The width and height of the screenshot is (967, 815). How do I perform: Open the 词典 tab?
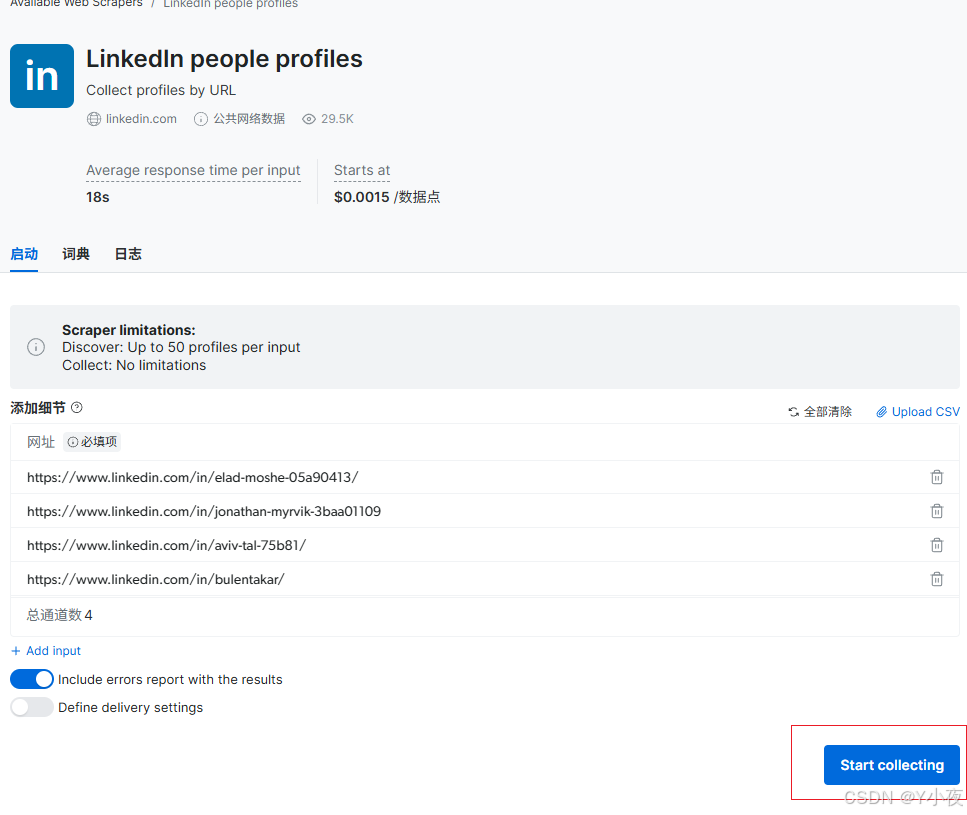tap(76, 254)
